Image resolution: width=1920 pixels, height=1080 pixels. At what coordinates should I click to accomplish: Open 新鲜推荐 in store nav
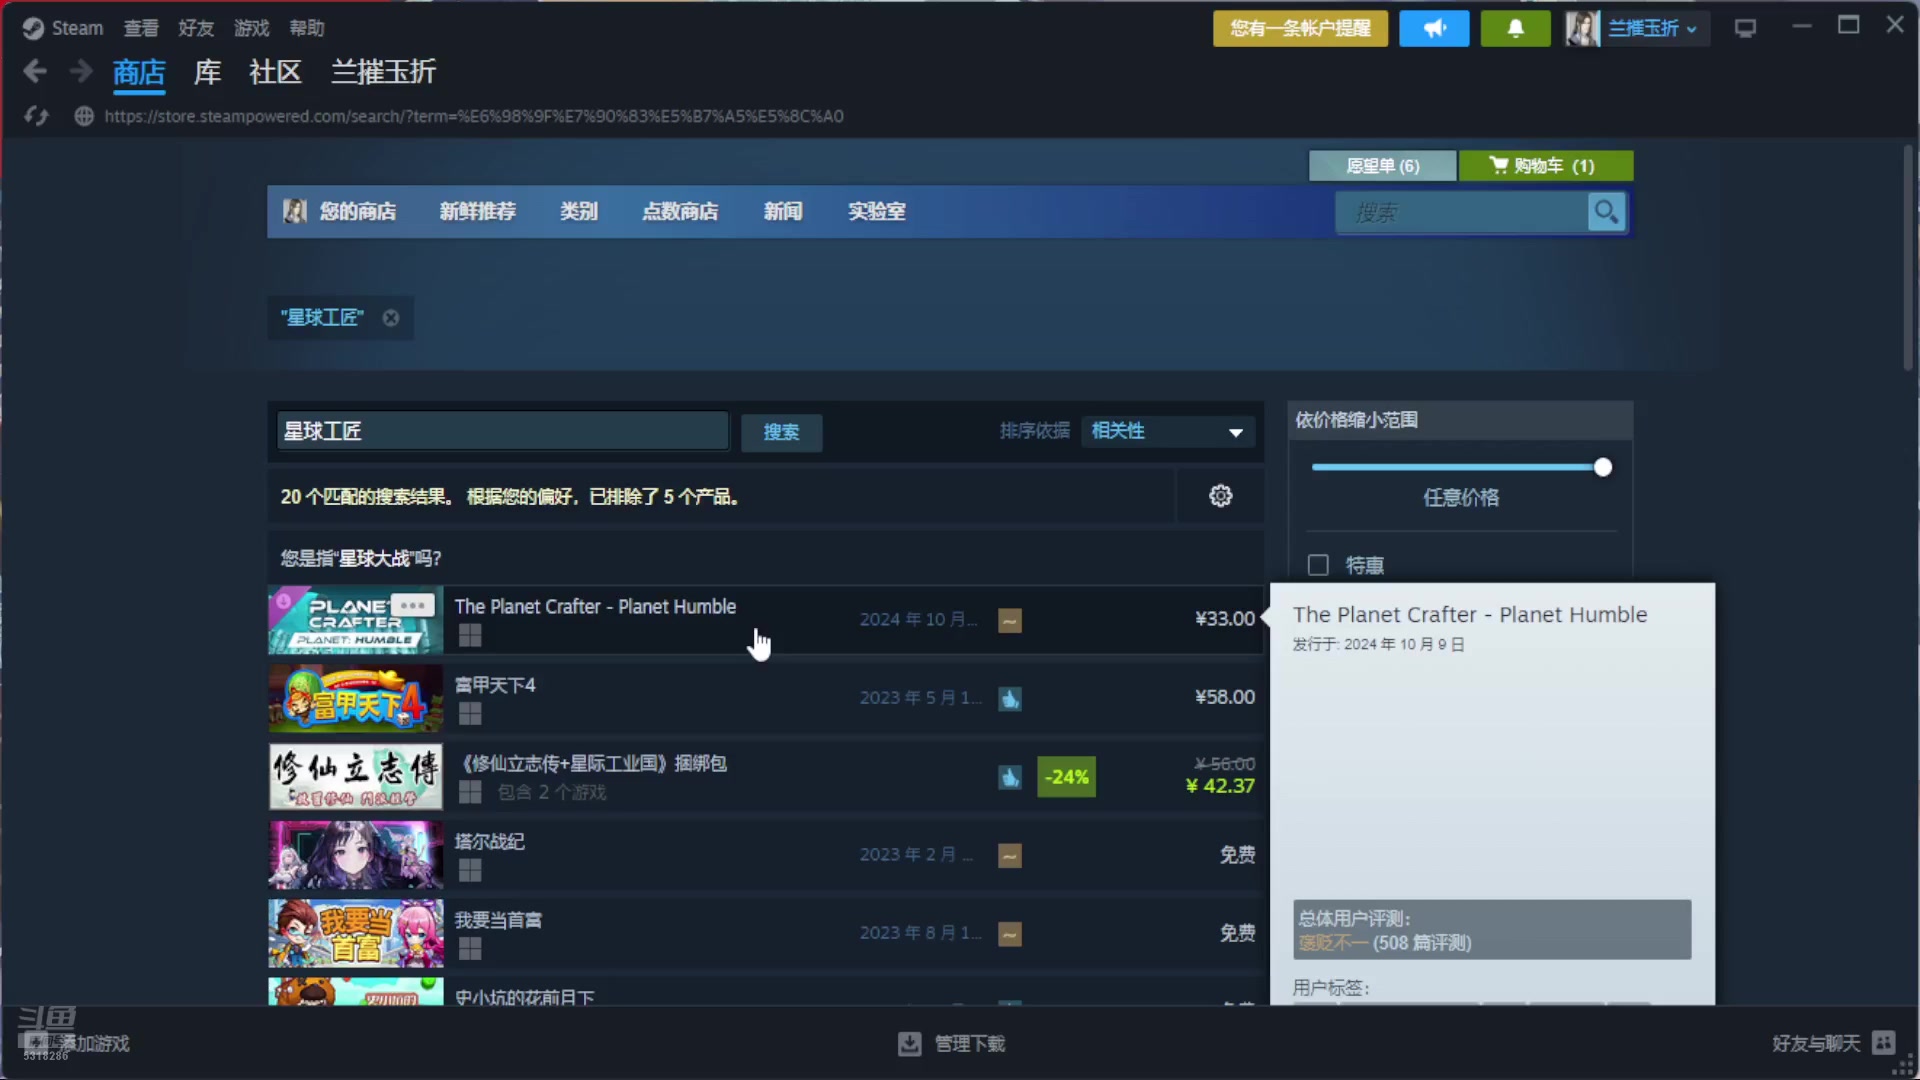coord(478,212)
